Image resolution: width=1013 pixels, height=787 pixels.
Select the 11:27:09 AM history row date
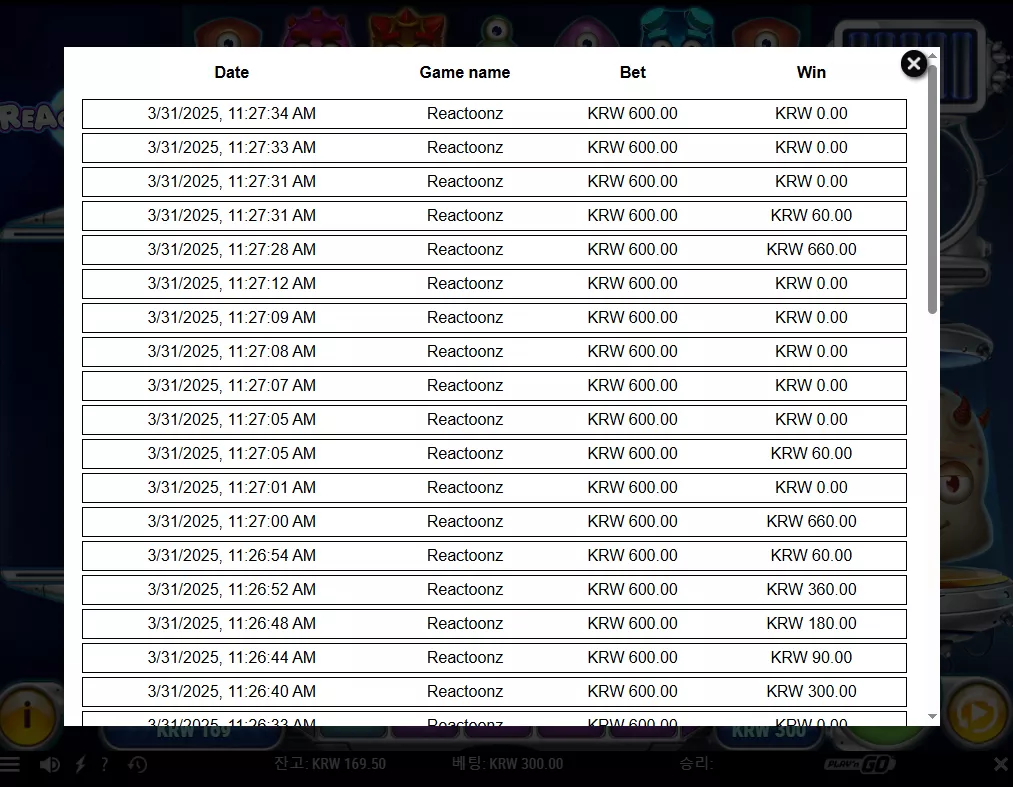coord(231,317)
